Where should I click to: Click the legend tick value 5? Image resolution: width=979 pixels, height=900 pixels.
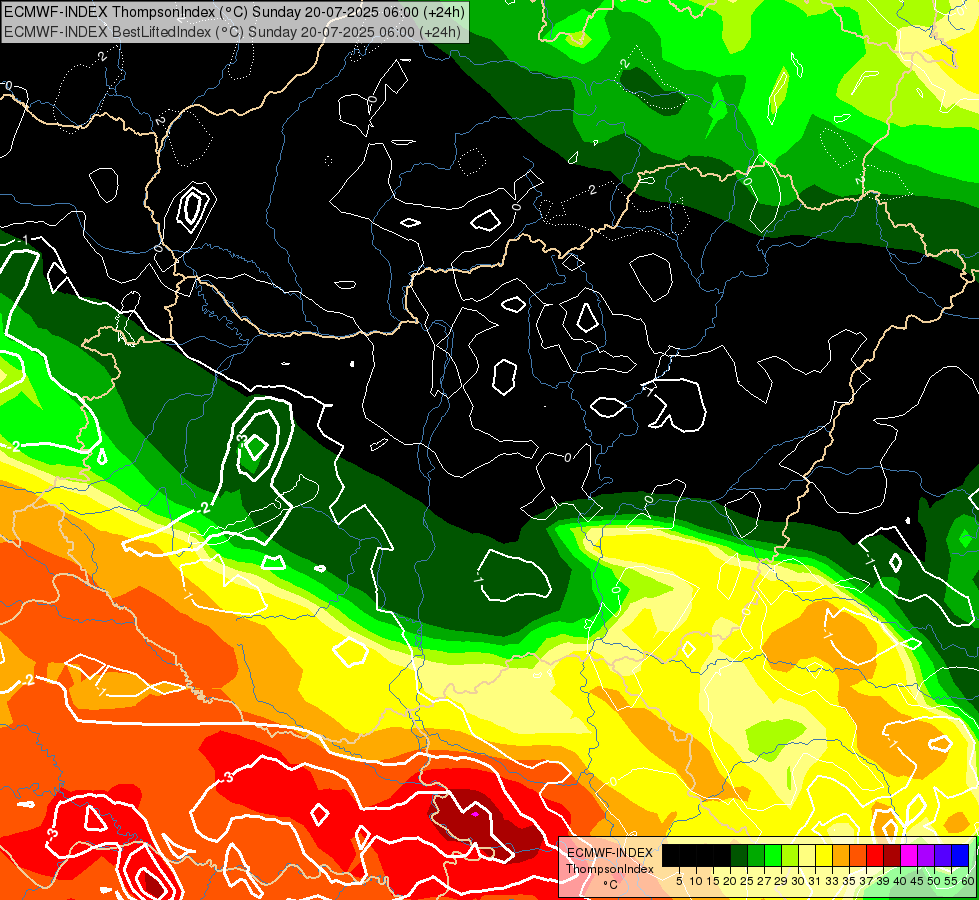coord(679,881)
